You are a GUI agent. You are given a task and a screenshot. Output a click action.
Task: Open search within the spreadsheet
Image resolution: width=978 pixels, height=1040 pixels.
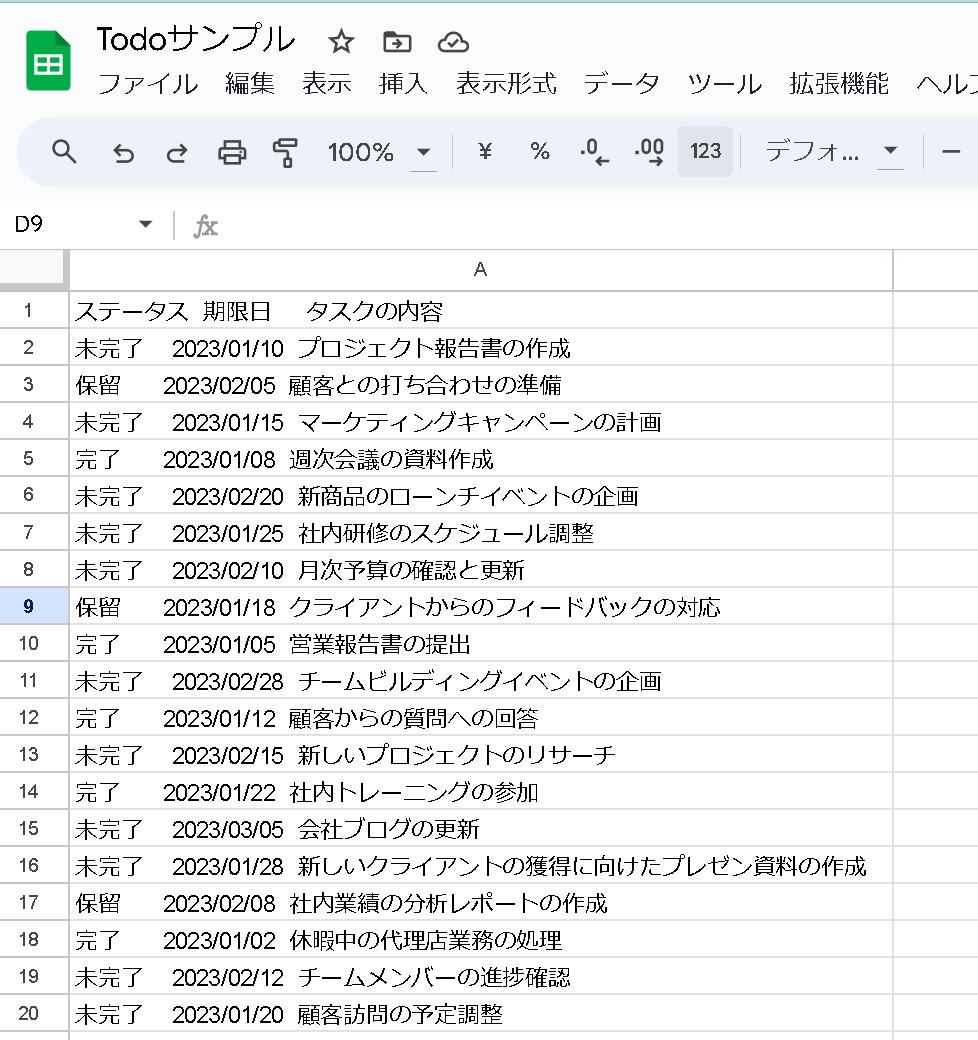[x=64, y=152]
